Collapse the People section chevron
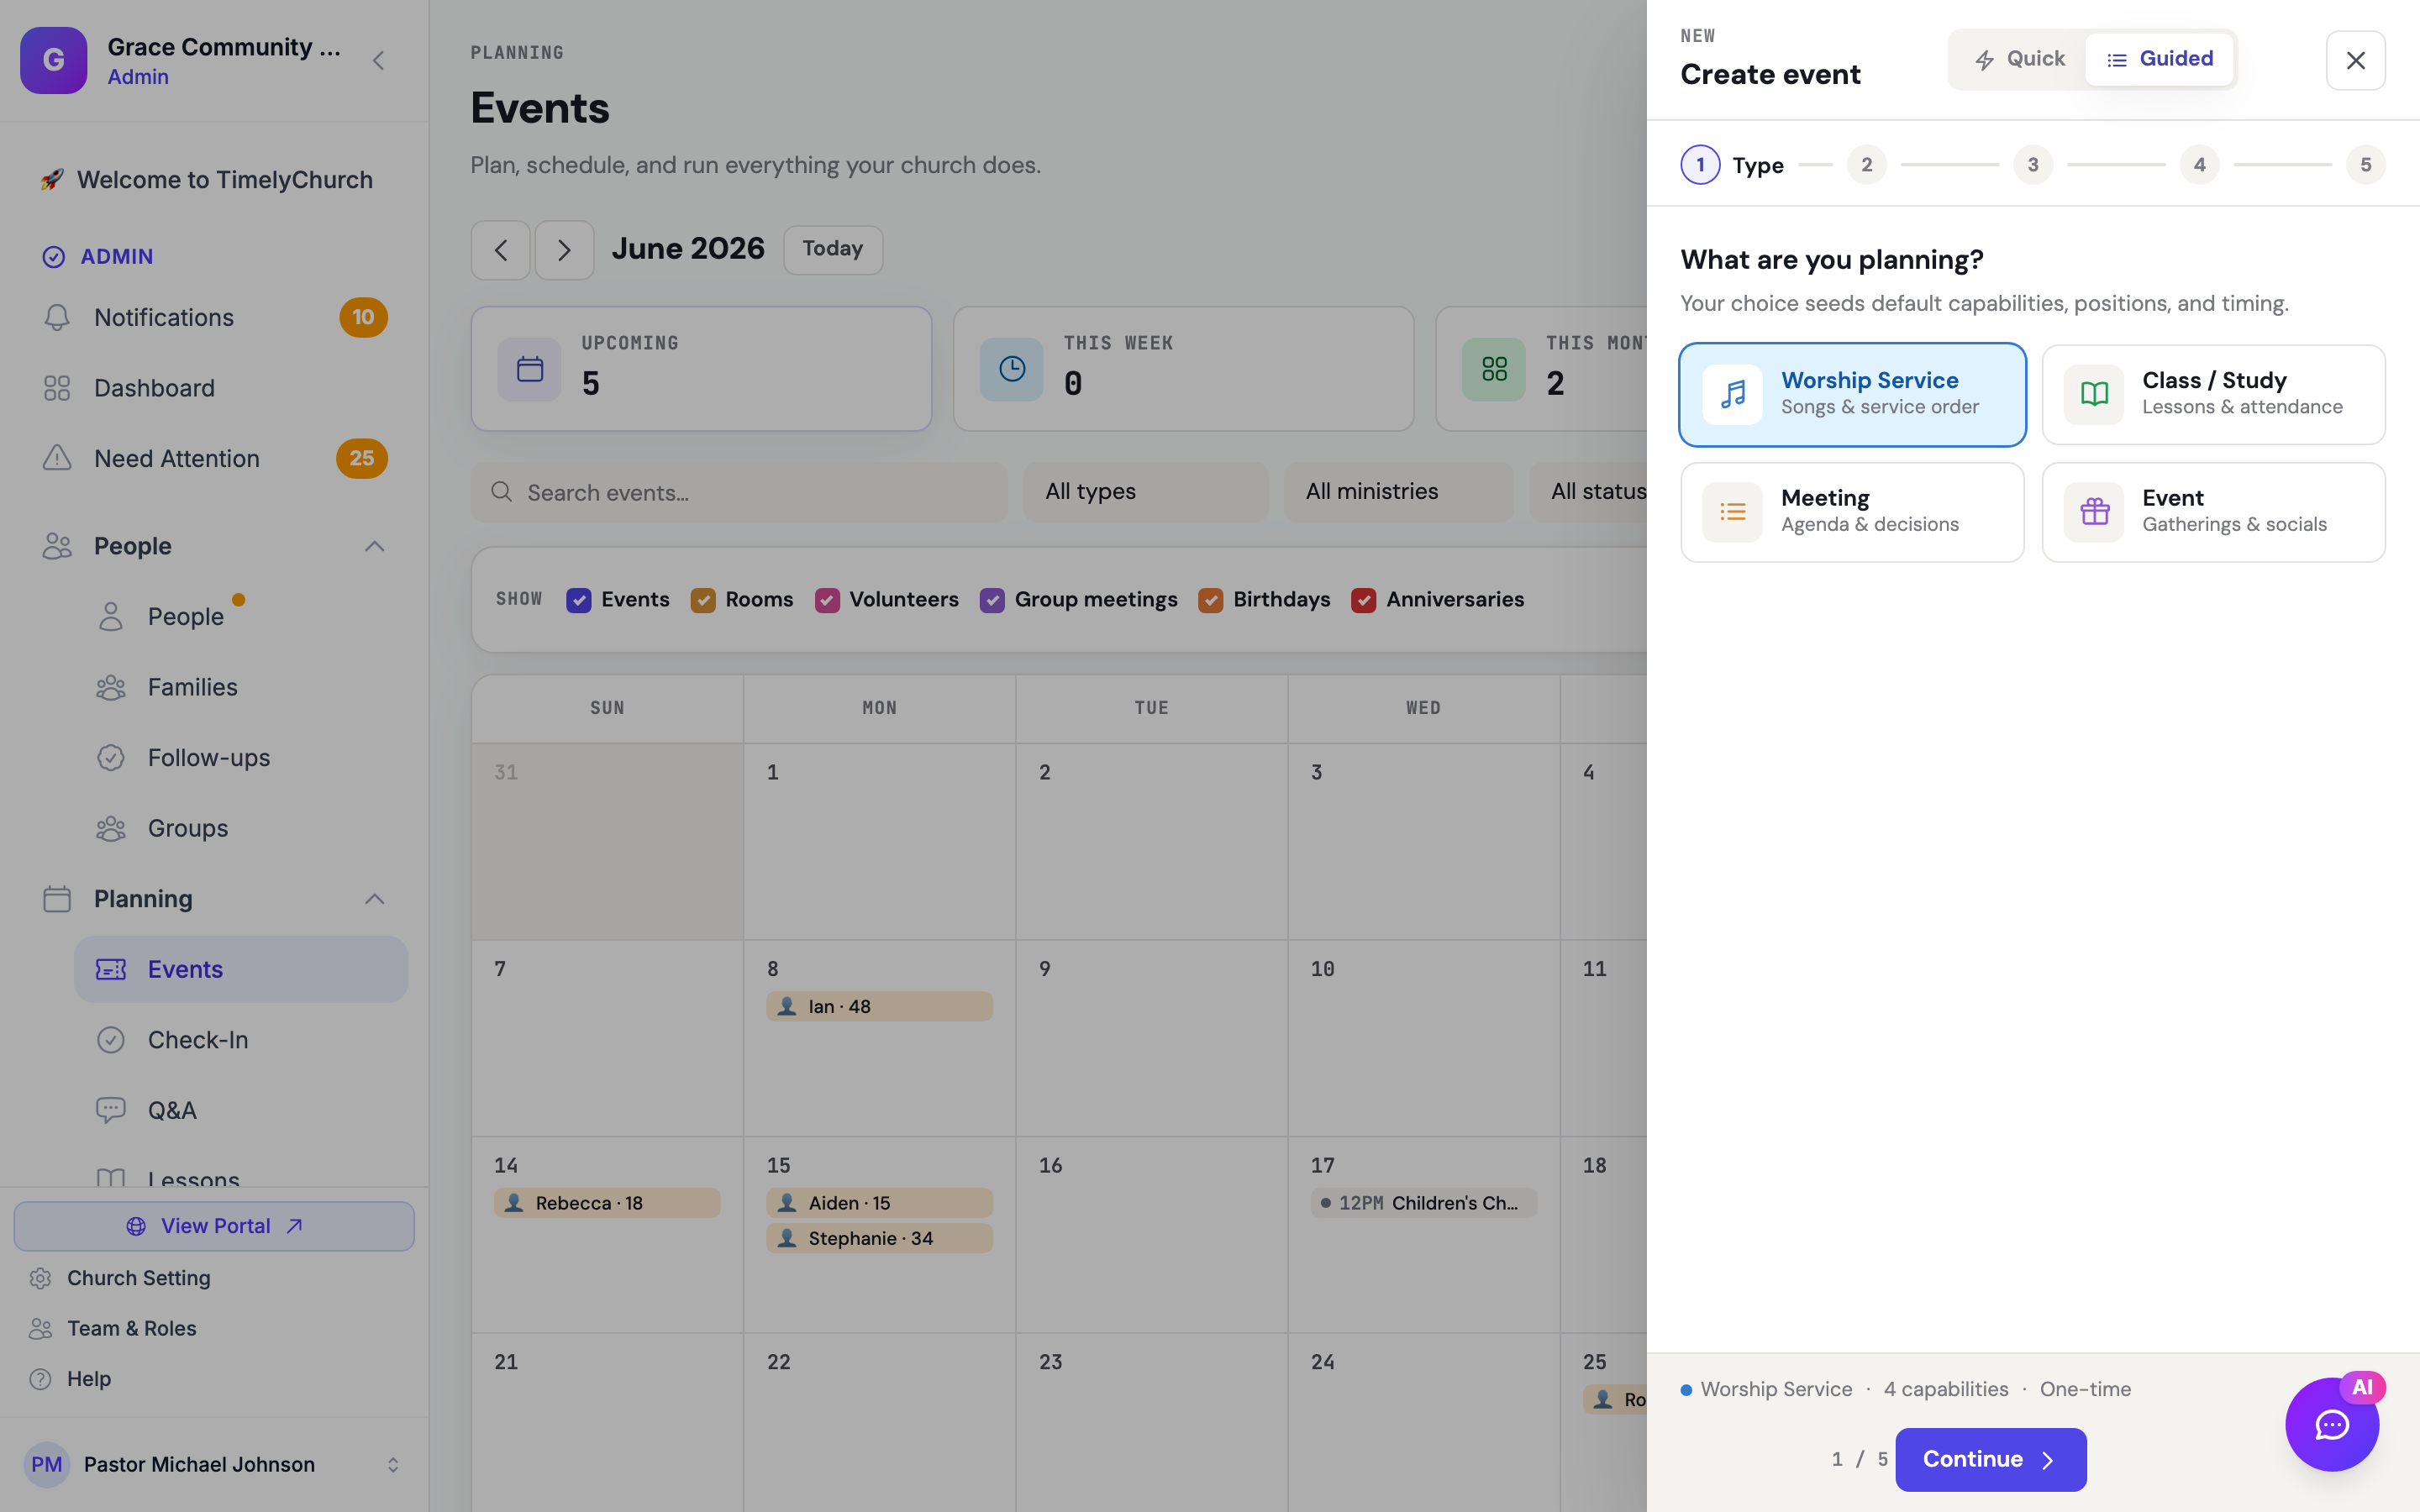This screenshot has height=1512, width=2420. tap(375, 546)
